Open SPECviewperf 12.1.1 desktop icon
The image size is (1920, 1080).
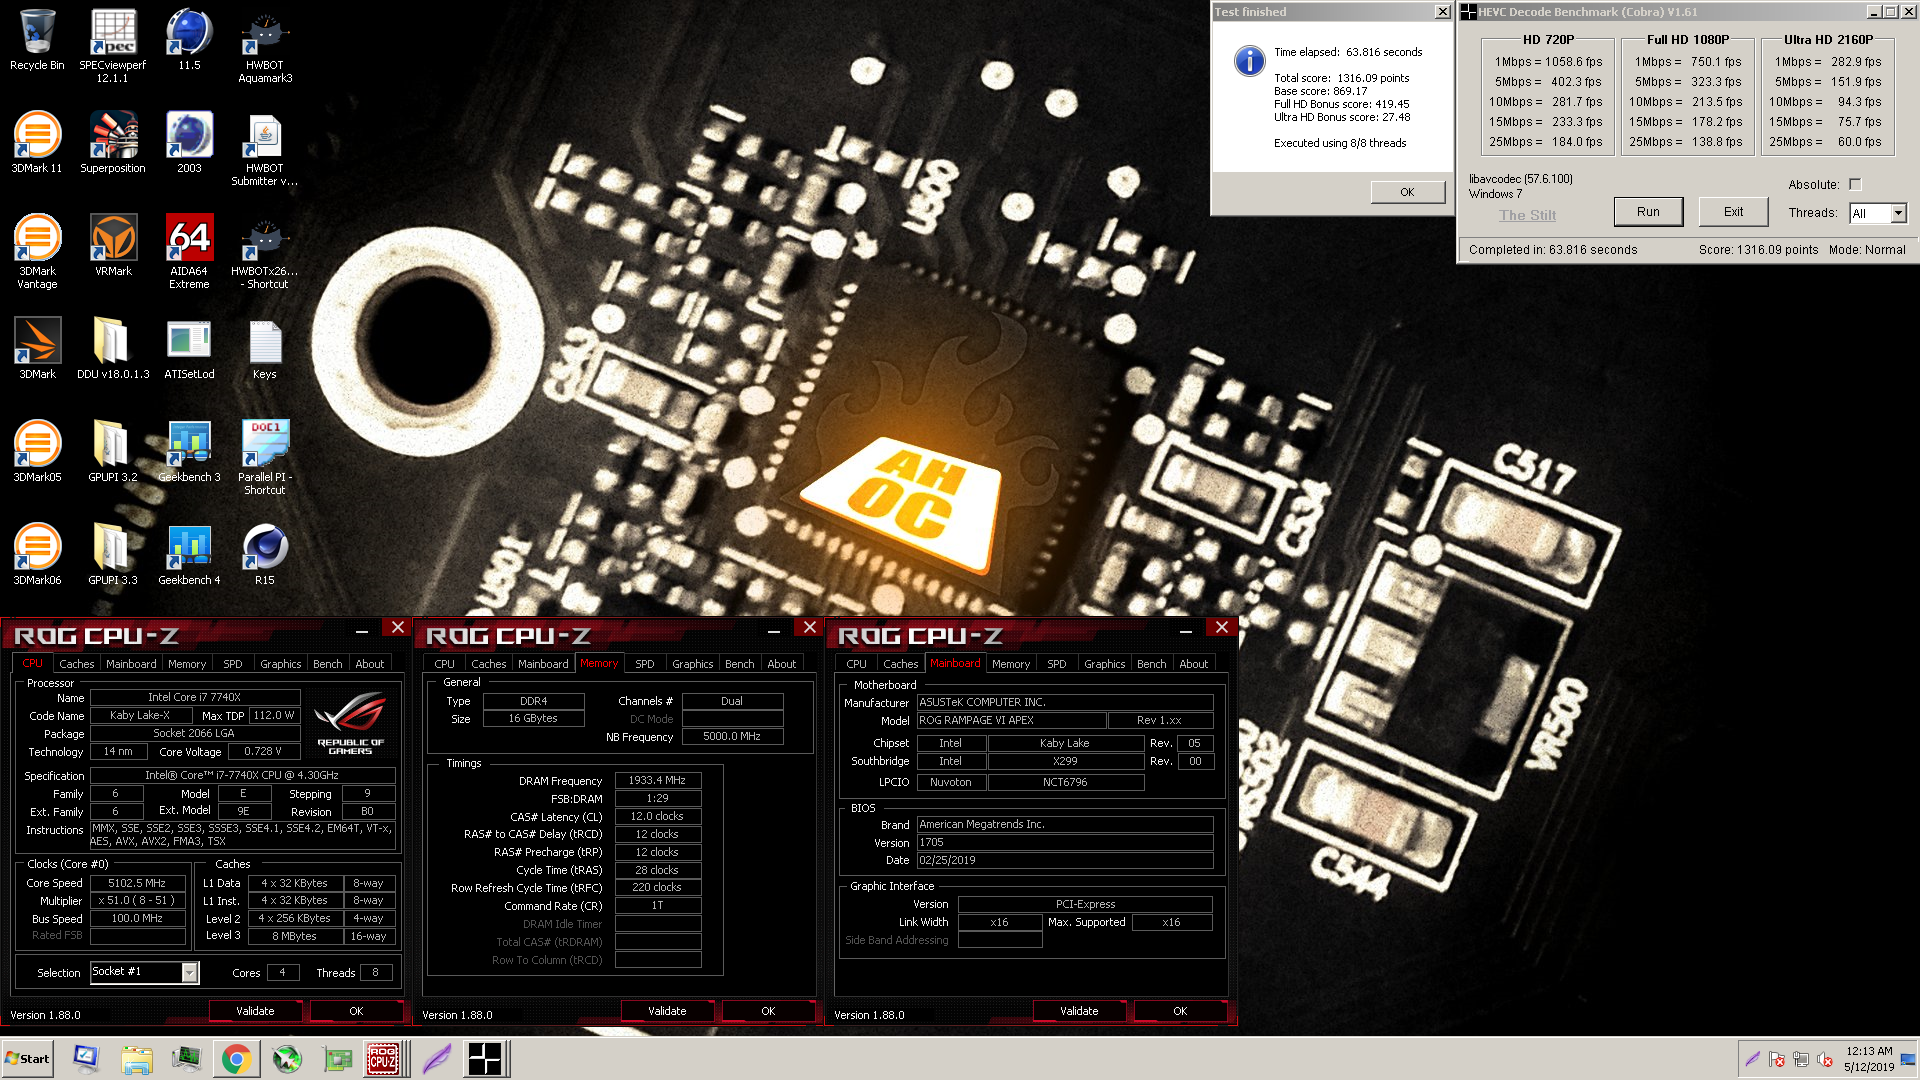(113, 46)
